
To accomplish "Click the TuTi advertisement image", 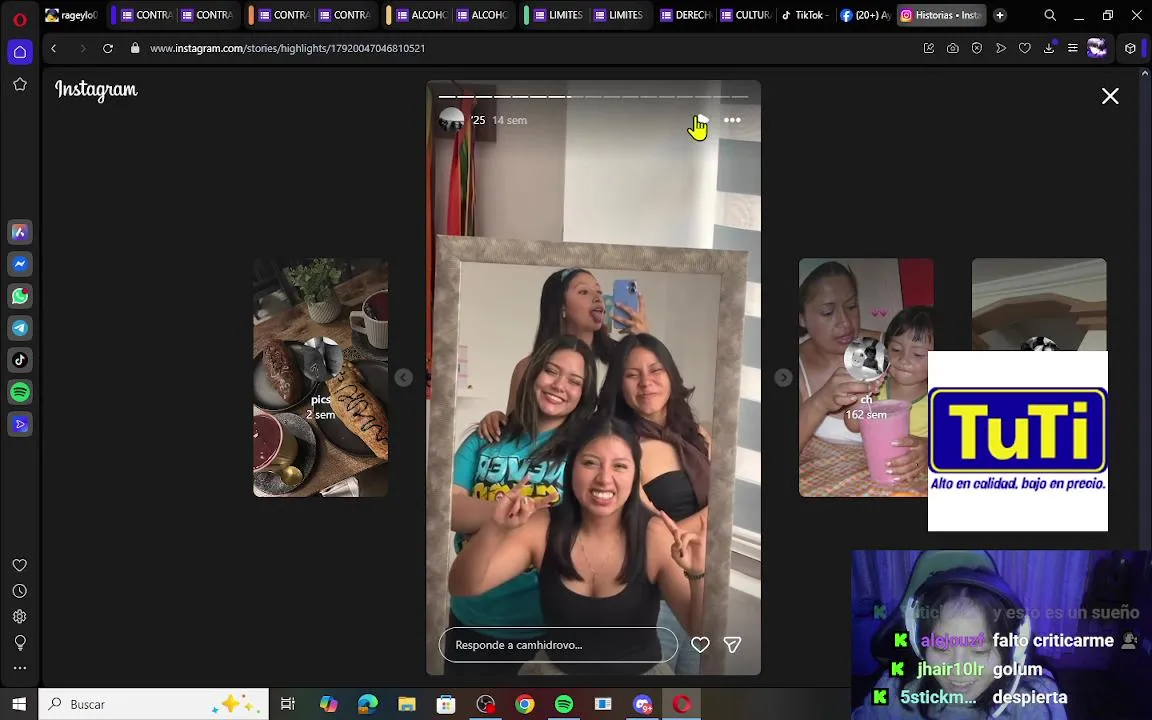I will tap(1018, 441).
